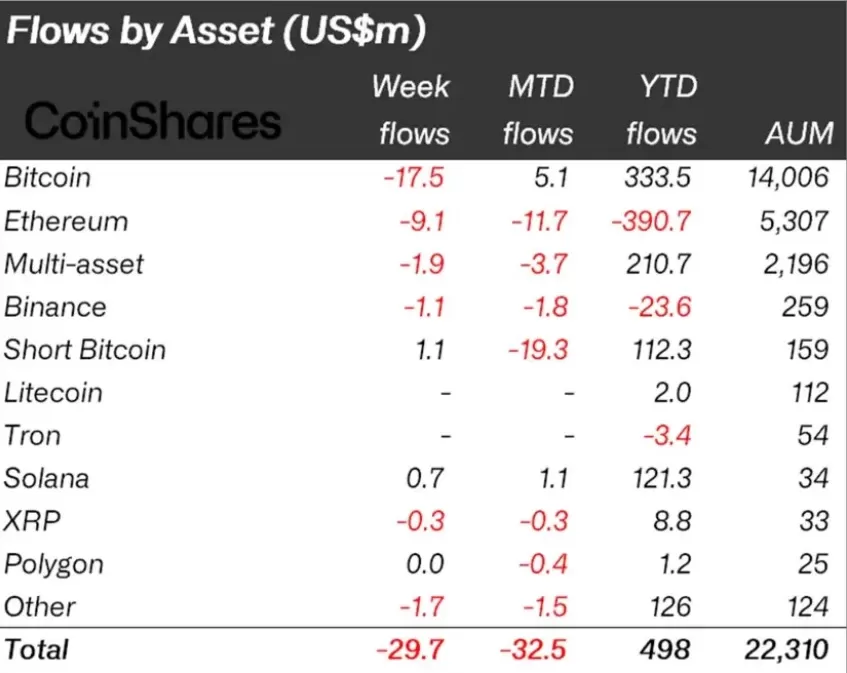Select Ethereum's YTD flows value -390.7

tap(650, 221)
